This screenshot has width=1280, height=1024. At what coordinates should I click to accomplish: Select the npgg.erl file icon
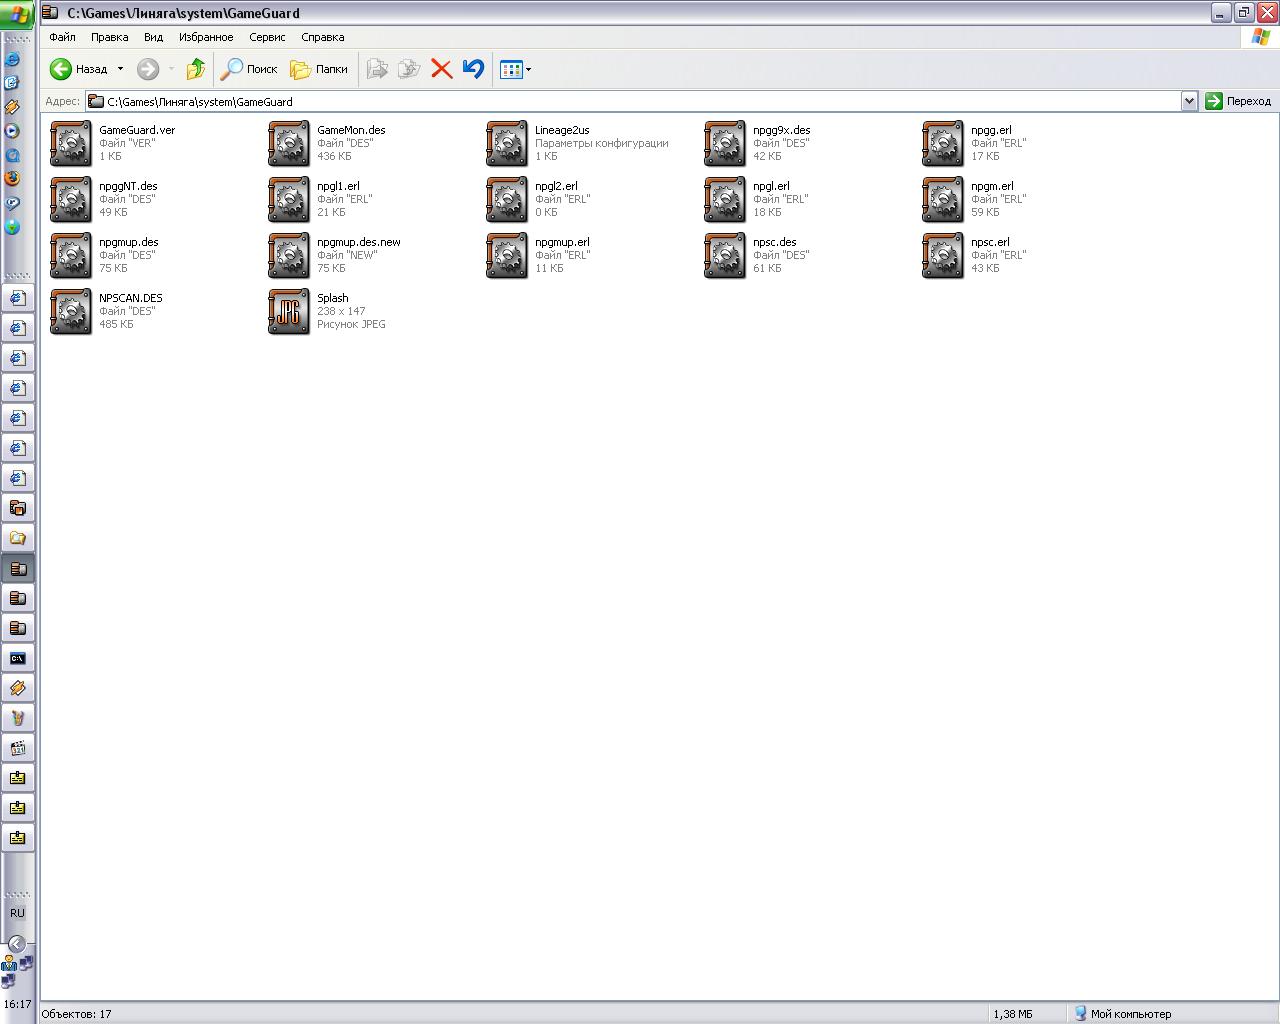943,143
